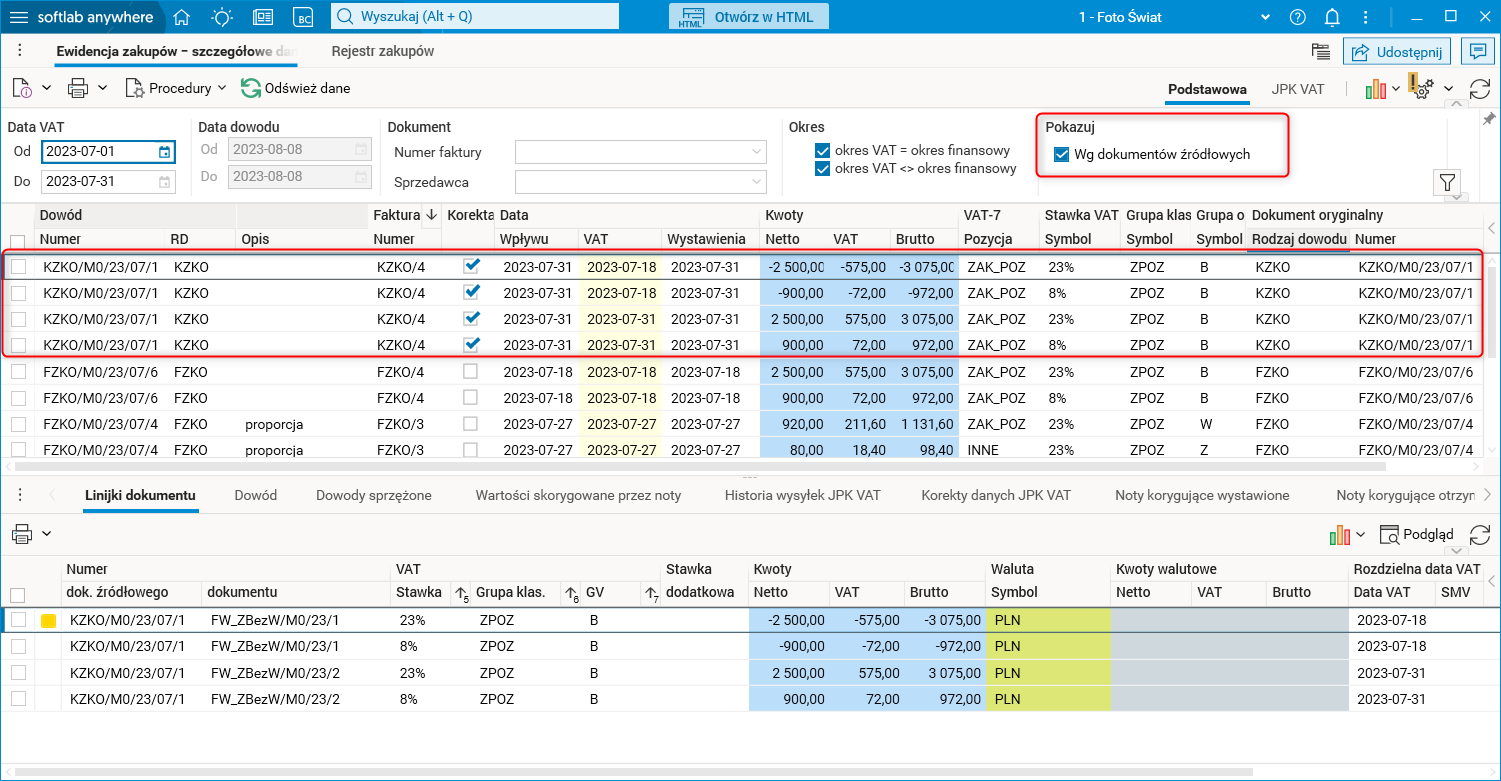
Task: Click the yellow marker on first document line
Action: 47,621
